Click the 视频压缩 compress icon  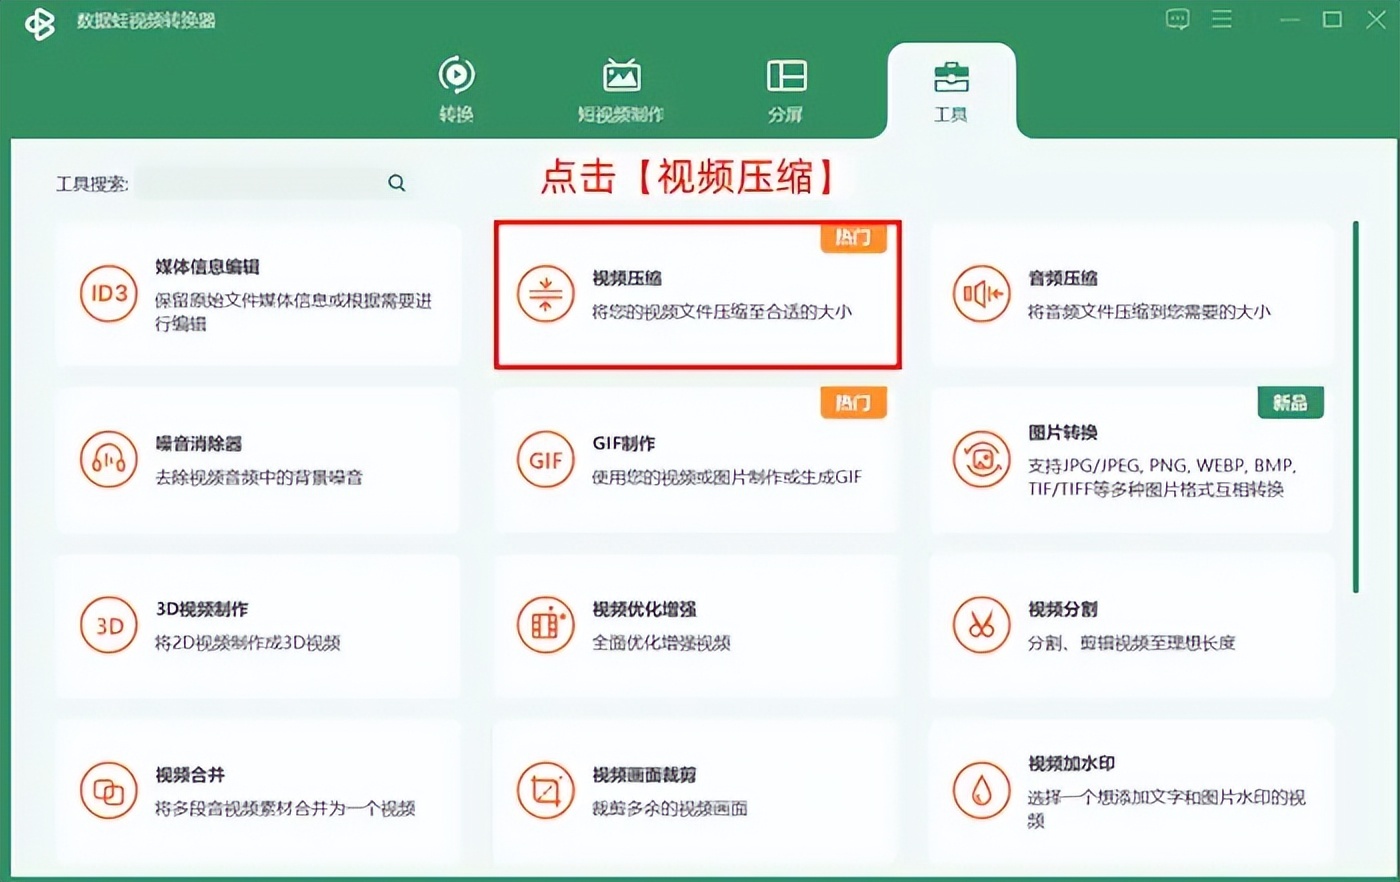coord(545,294)
